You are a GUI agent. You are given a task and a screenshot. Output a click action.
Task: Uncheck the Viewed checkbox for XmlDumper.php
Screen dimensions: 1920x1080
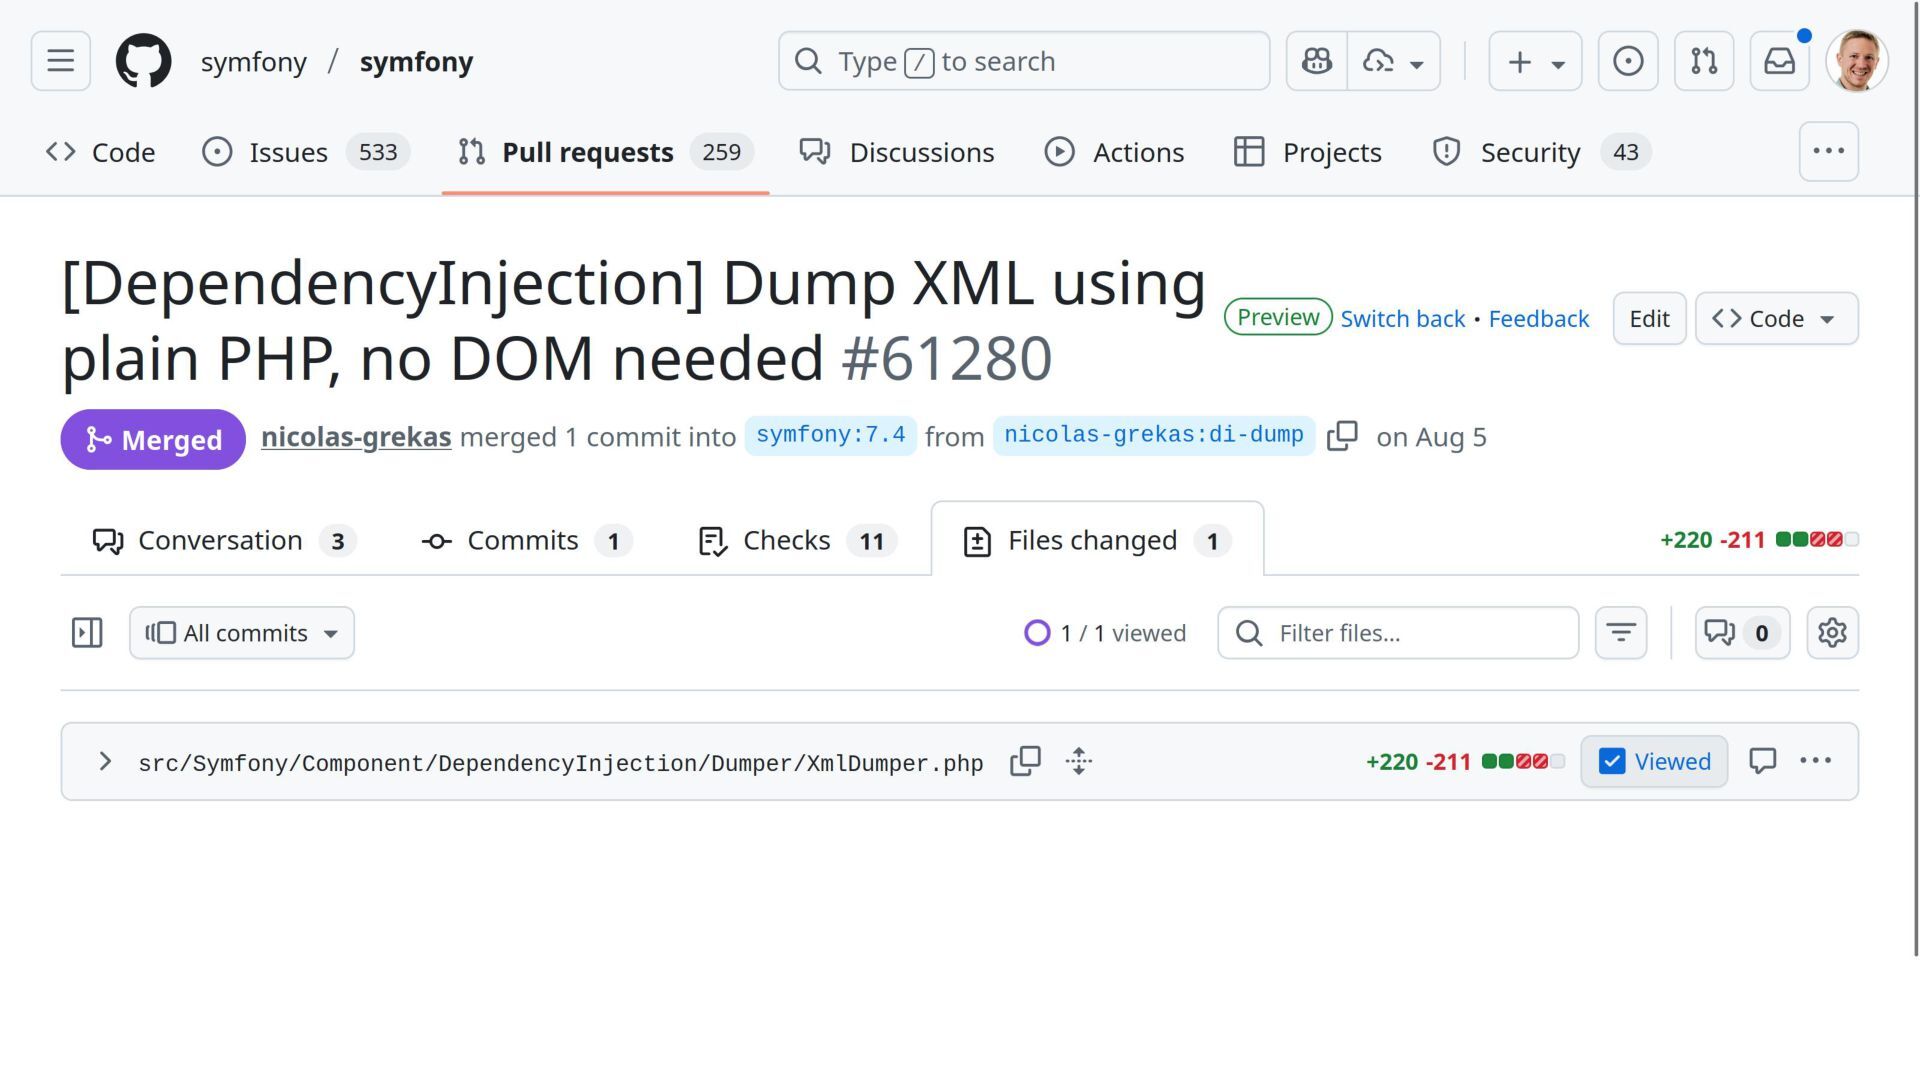pyautogui.click(x=1612, y=762)
